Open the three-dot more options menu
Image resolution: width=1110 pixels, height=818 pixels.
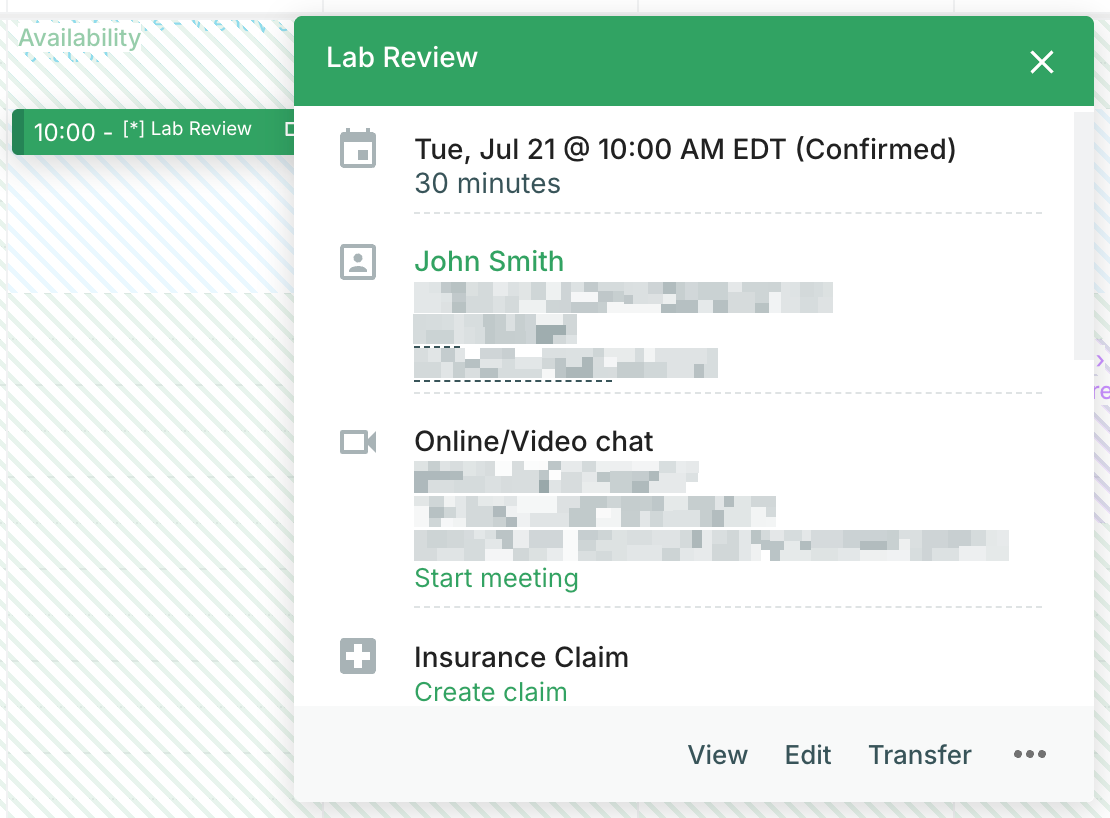tap(1029, 754)
